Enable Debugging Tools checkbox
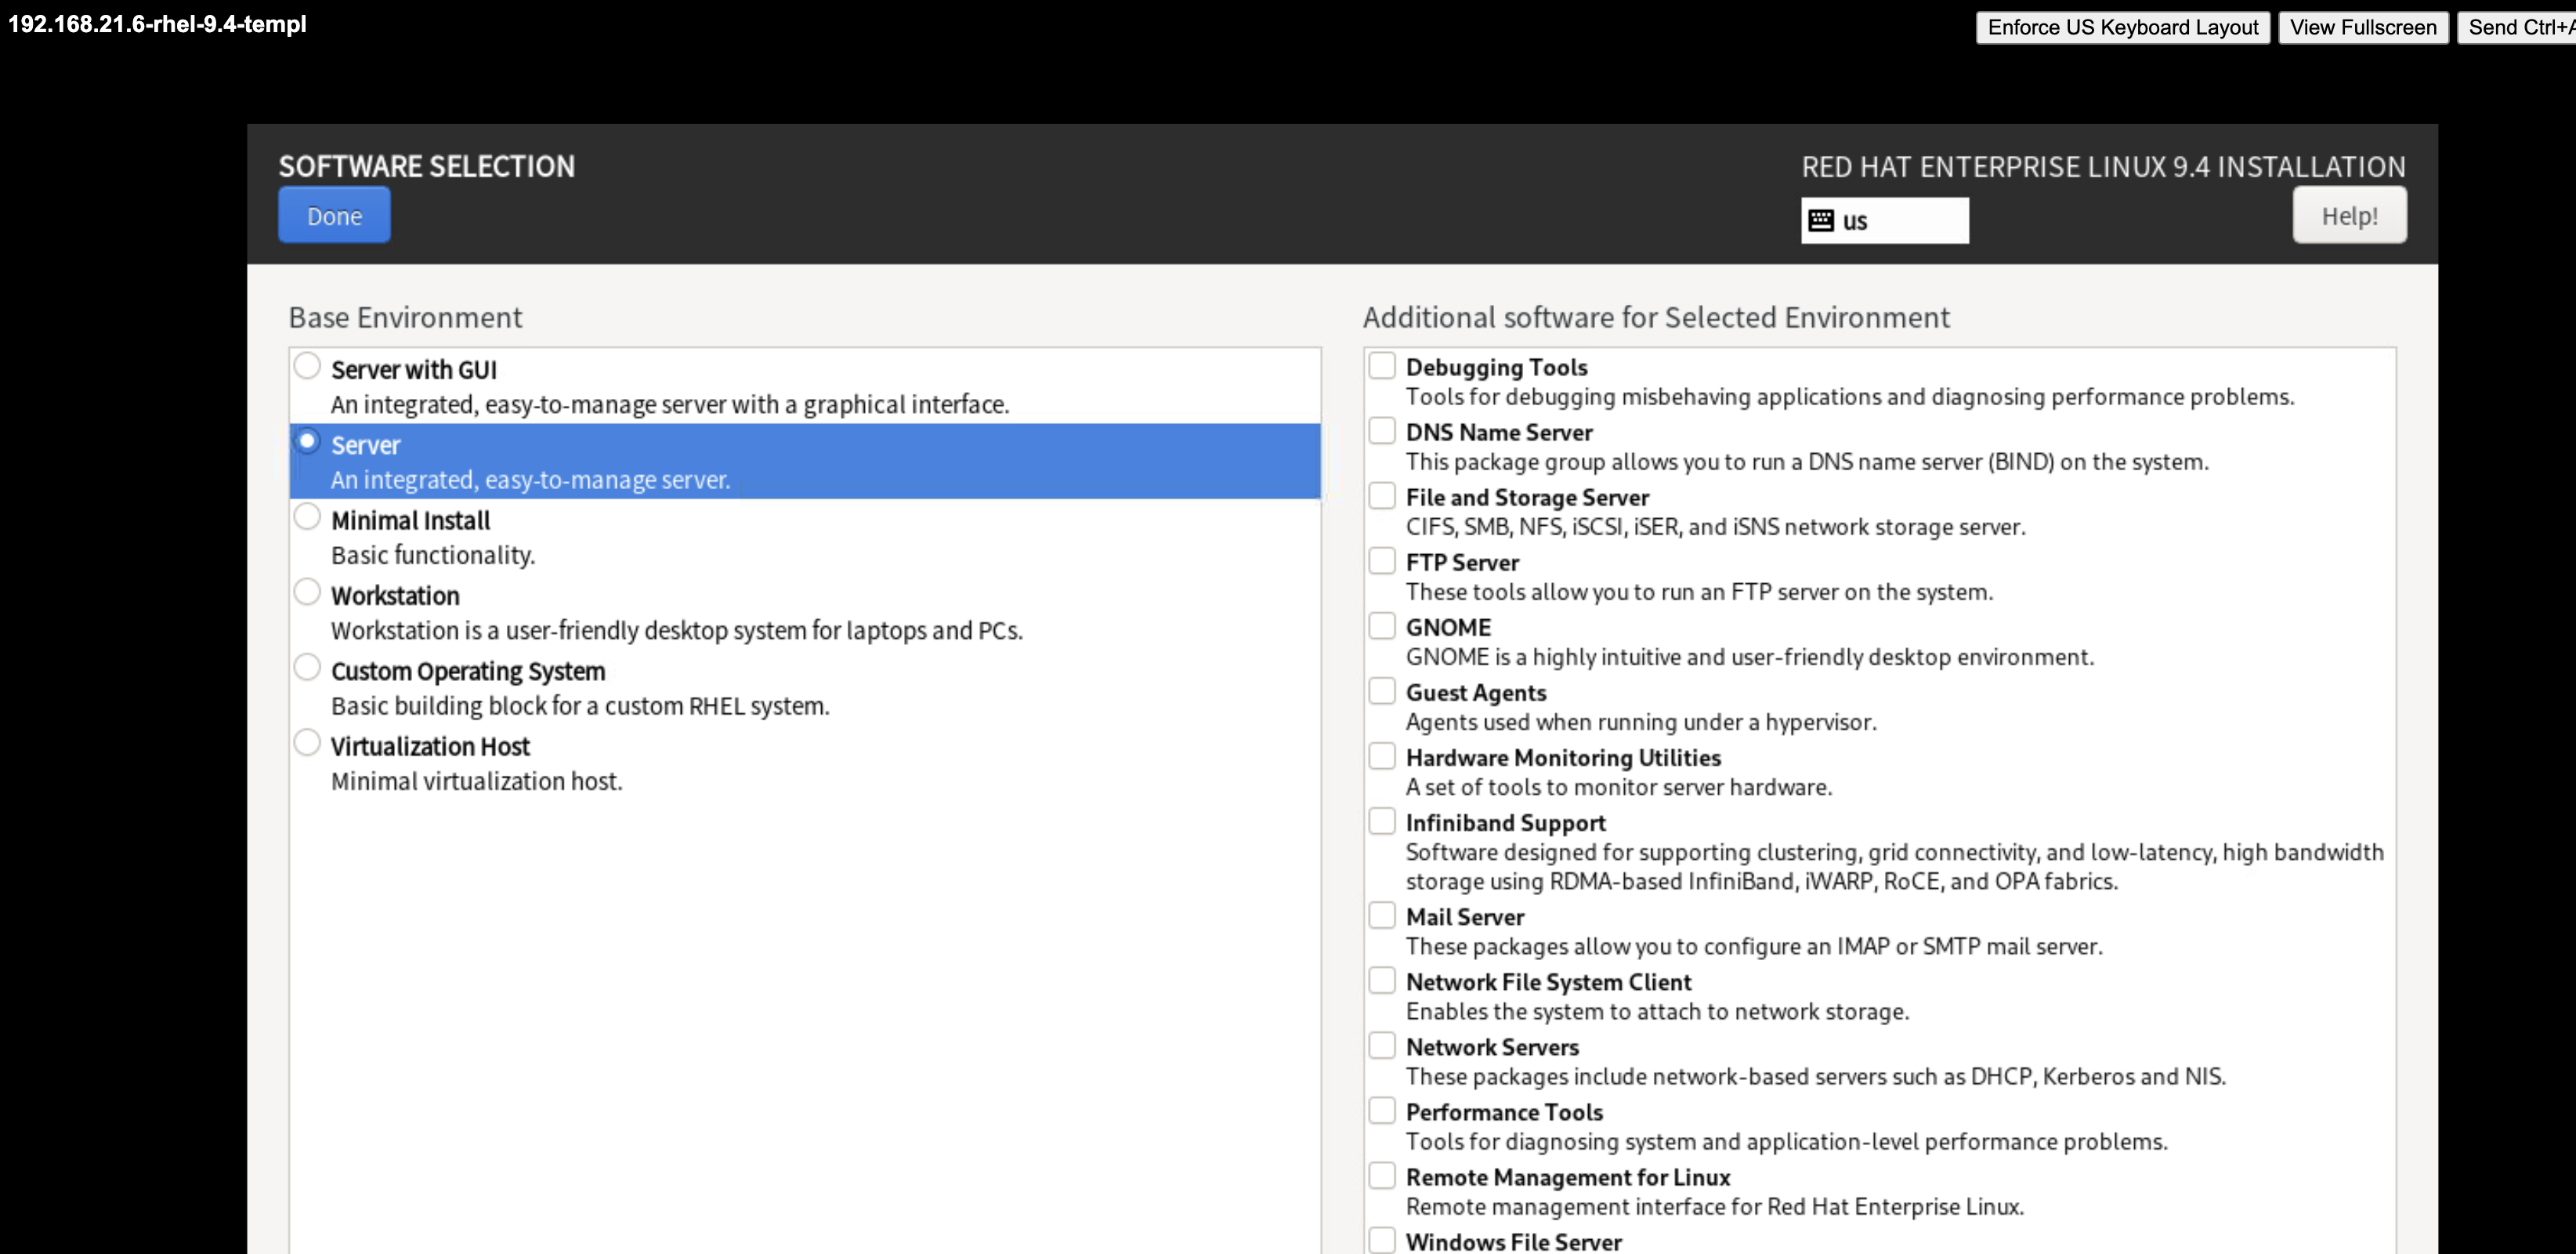Image resolution: width=2576 pixels, height=1254 pixels. (1381, 366)
